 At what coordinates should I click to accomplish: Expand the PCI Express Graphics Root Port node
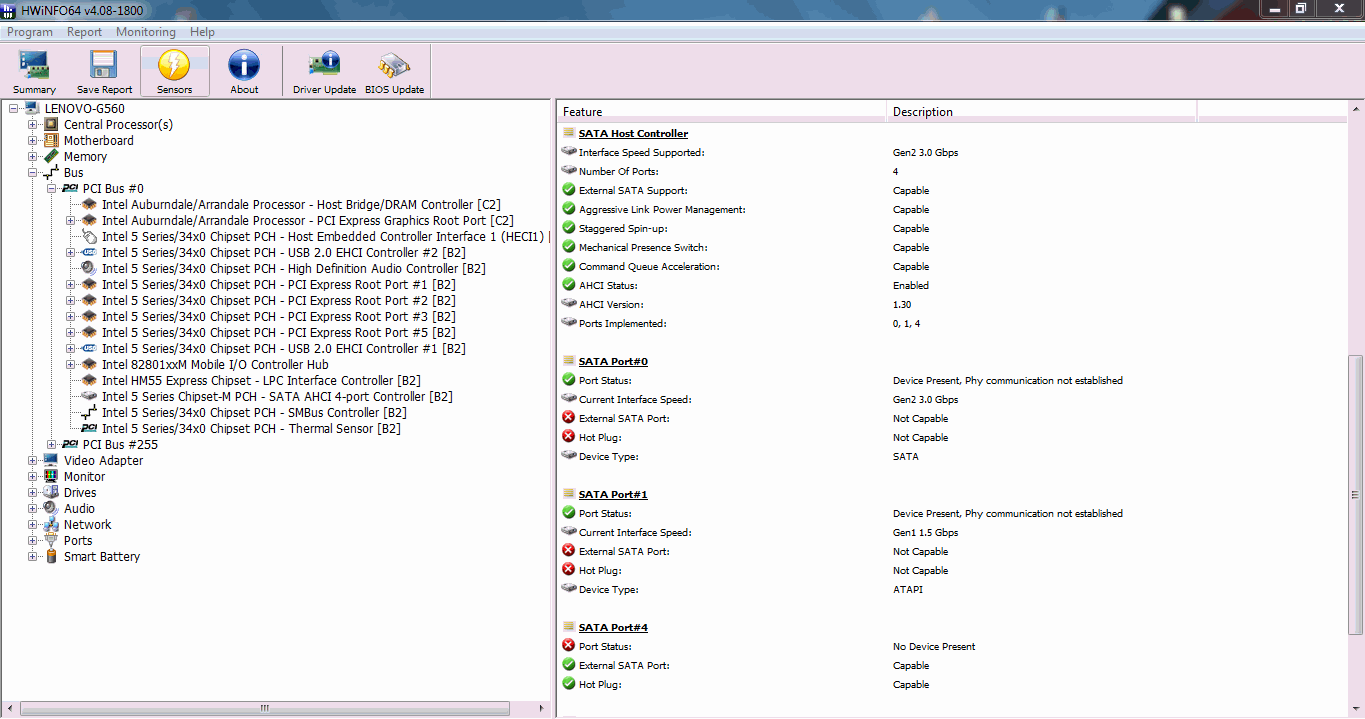pos(71,221)
